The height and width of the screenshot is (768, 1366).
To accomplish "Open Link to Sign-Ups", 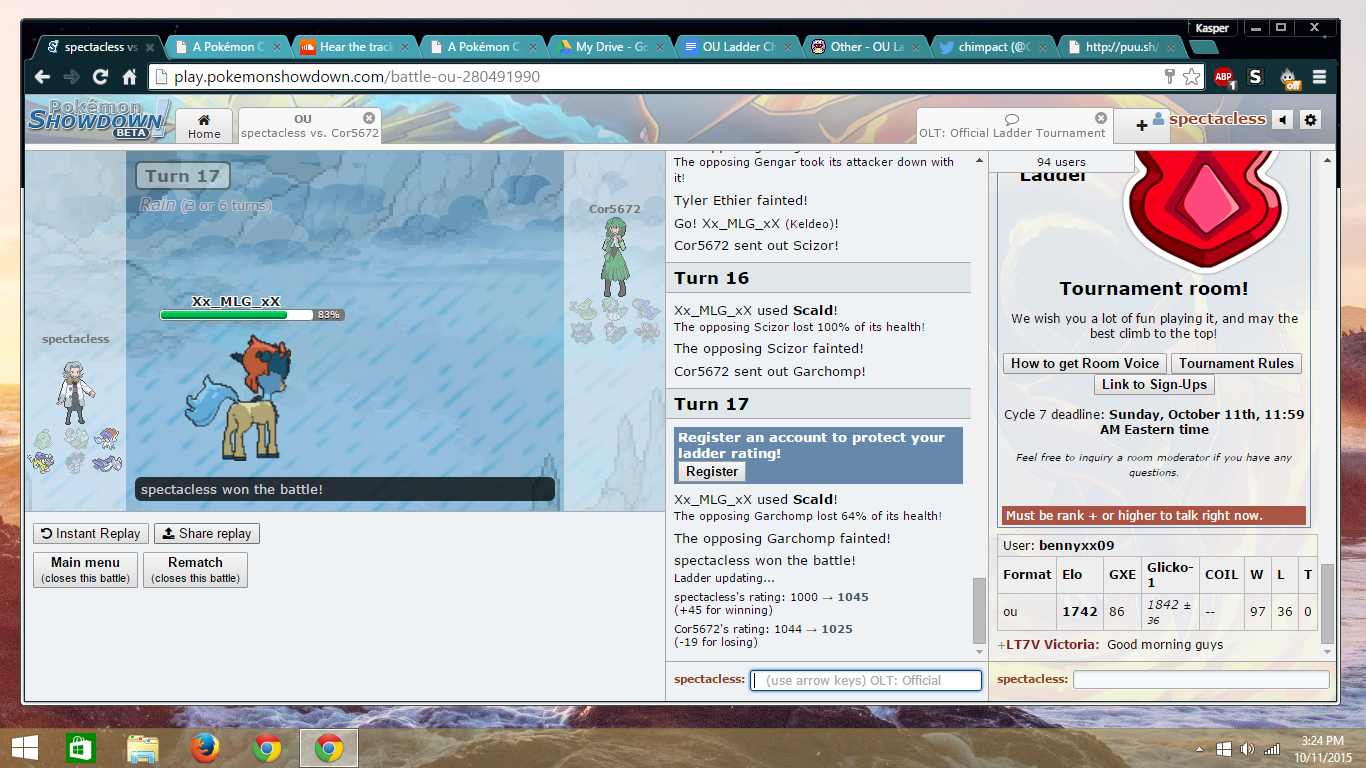I will [x=1155, y=385].
